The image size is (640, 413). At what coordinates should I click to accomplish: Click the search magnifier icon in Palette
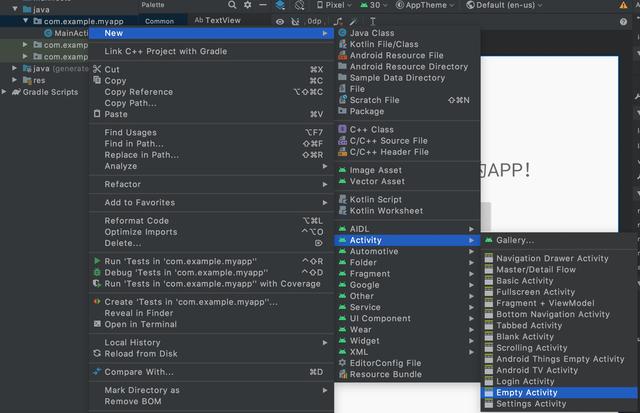coord(232,5)
